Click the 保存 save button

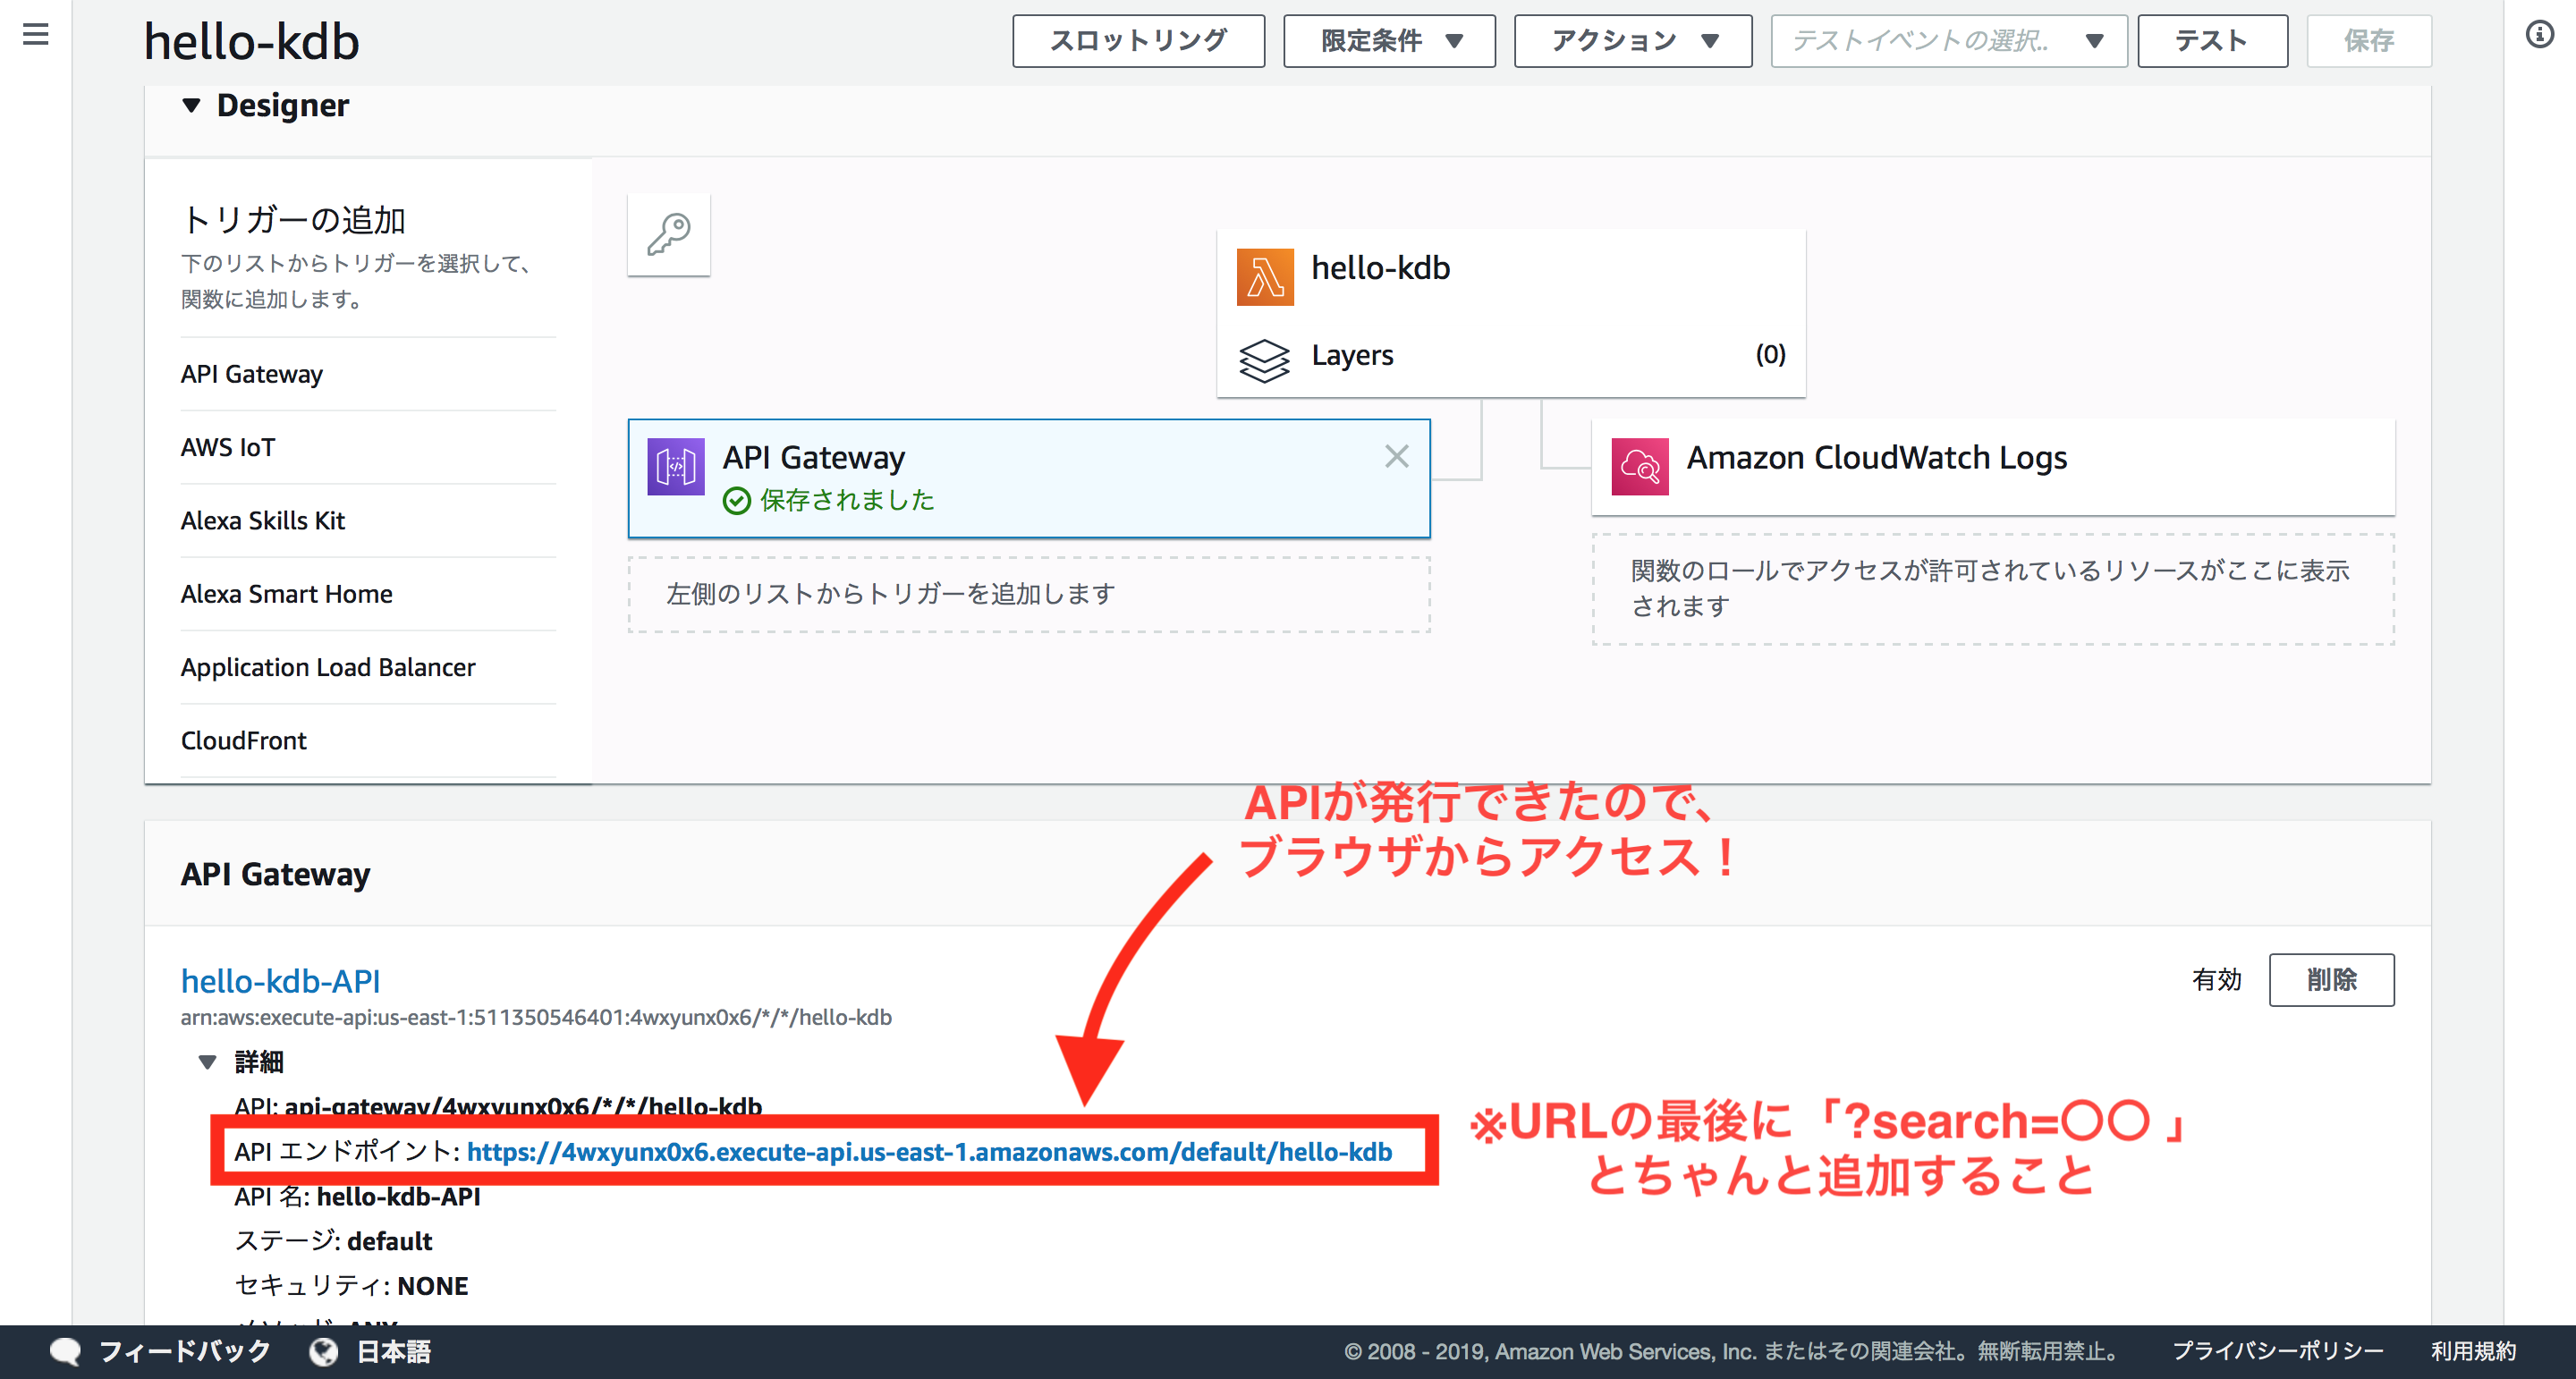point(2368,41)
